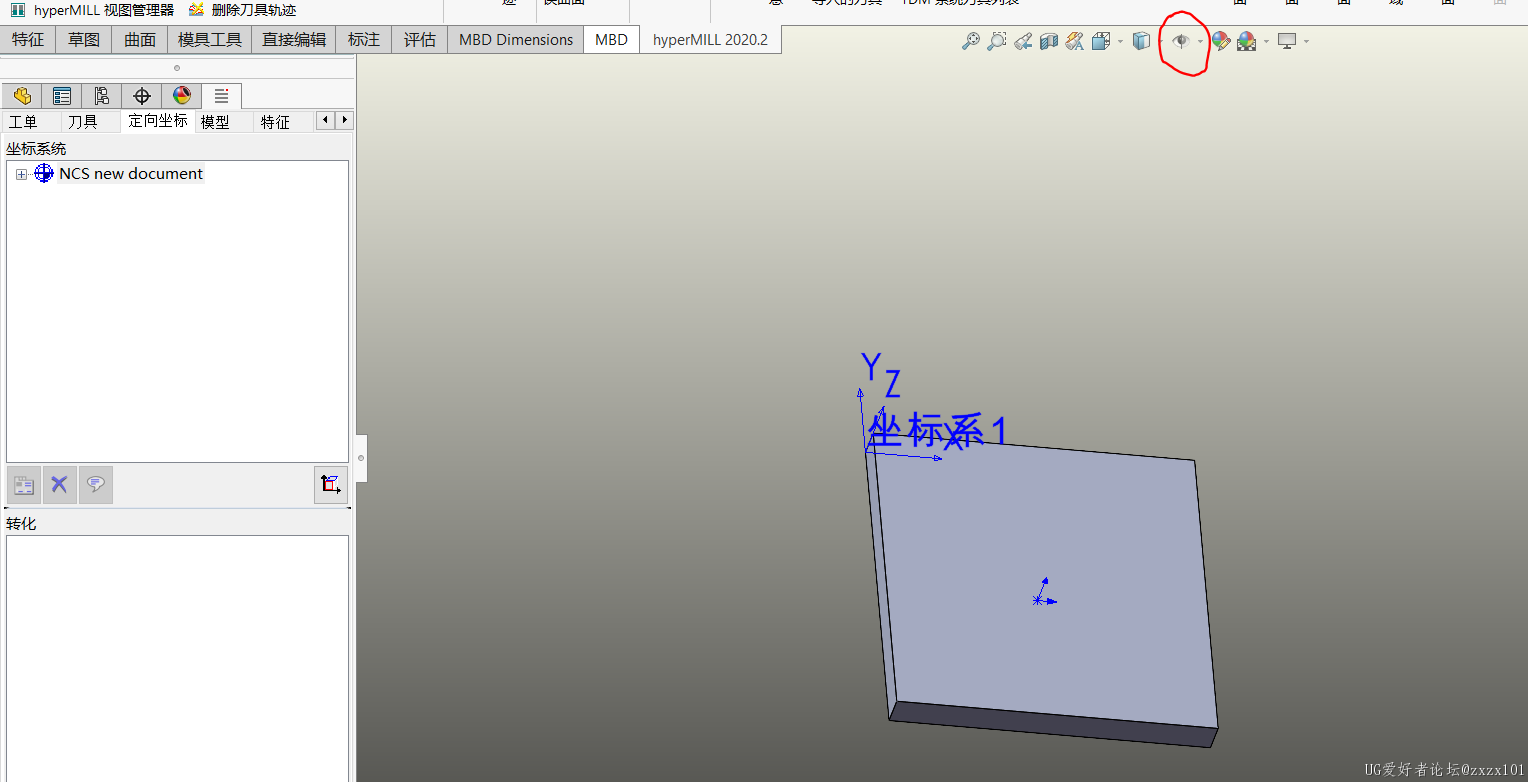Click Zoom to Area magnifier icon

(x=997, y=41)
